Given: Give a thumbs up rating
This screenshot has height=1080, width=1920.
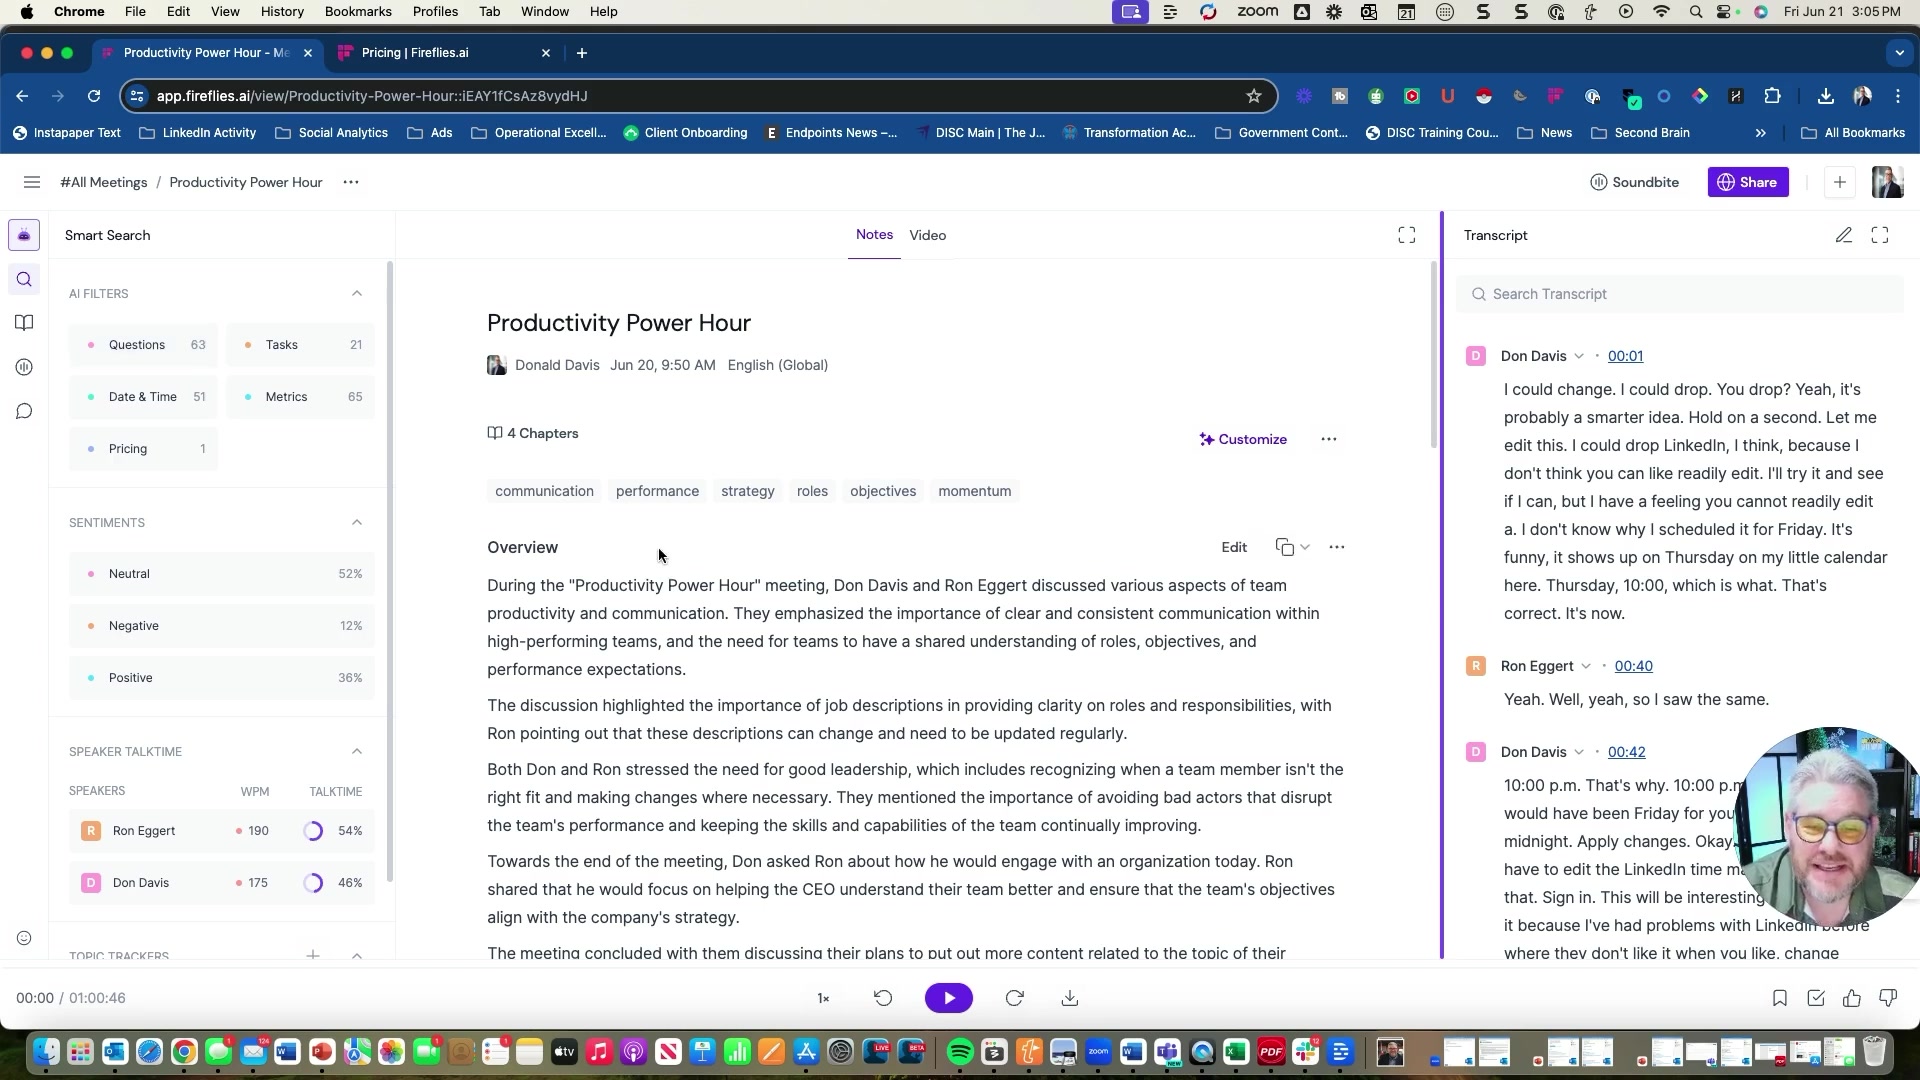Looking at the screenshot, I should (1852, 998).
